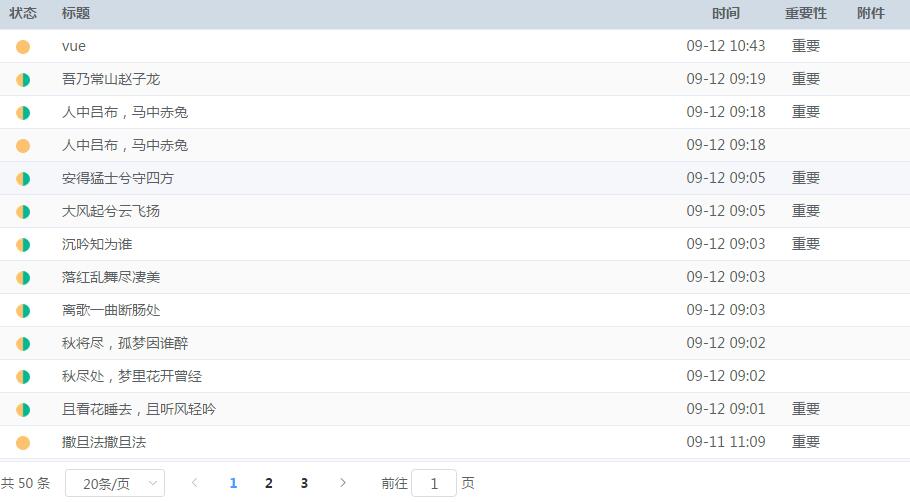The width and height of the screenshot is (910, 502).
Task: Click 重要 tag in 撒旦法撒旦法 row
Action: pos(806,442)
